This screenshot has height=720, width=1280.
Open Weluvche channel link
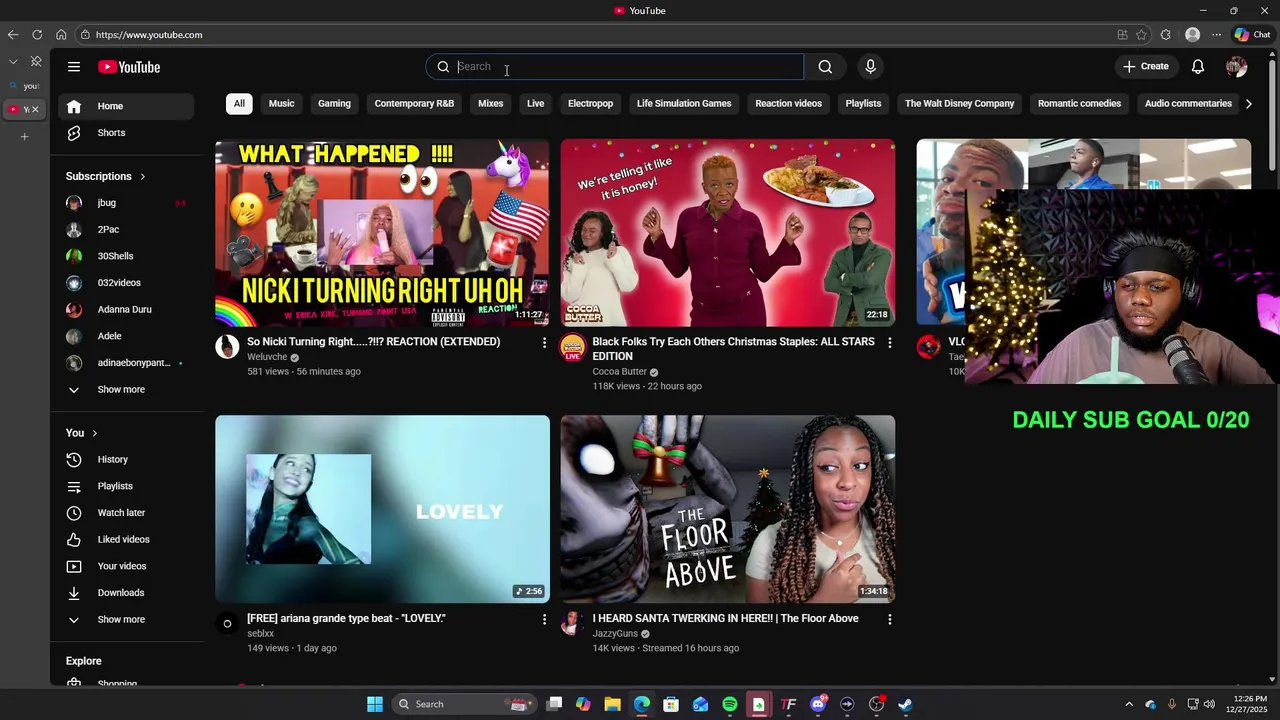coord(267,357)
